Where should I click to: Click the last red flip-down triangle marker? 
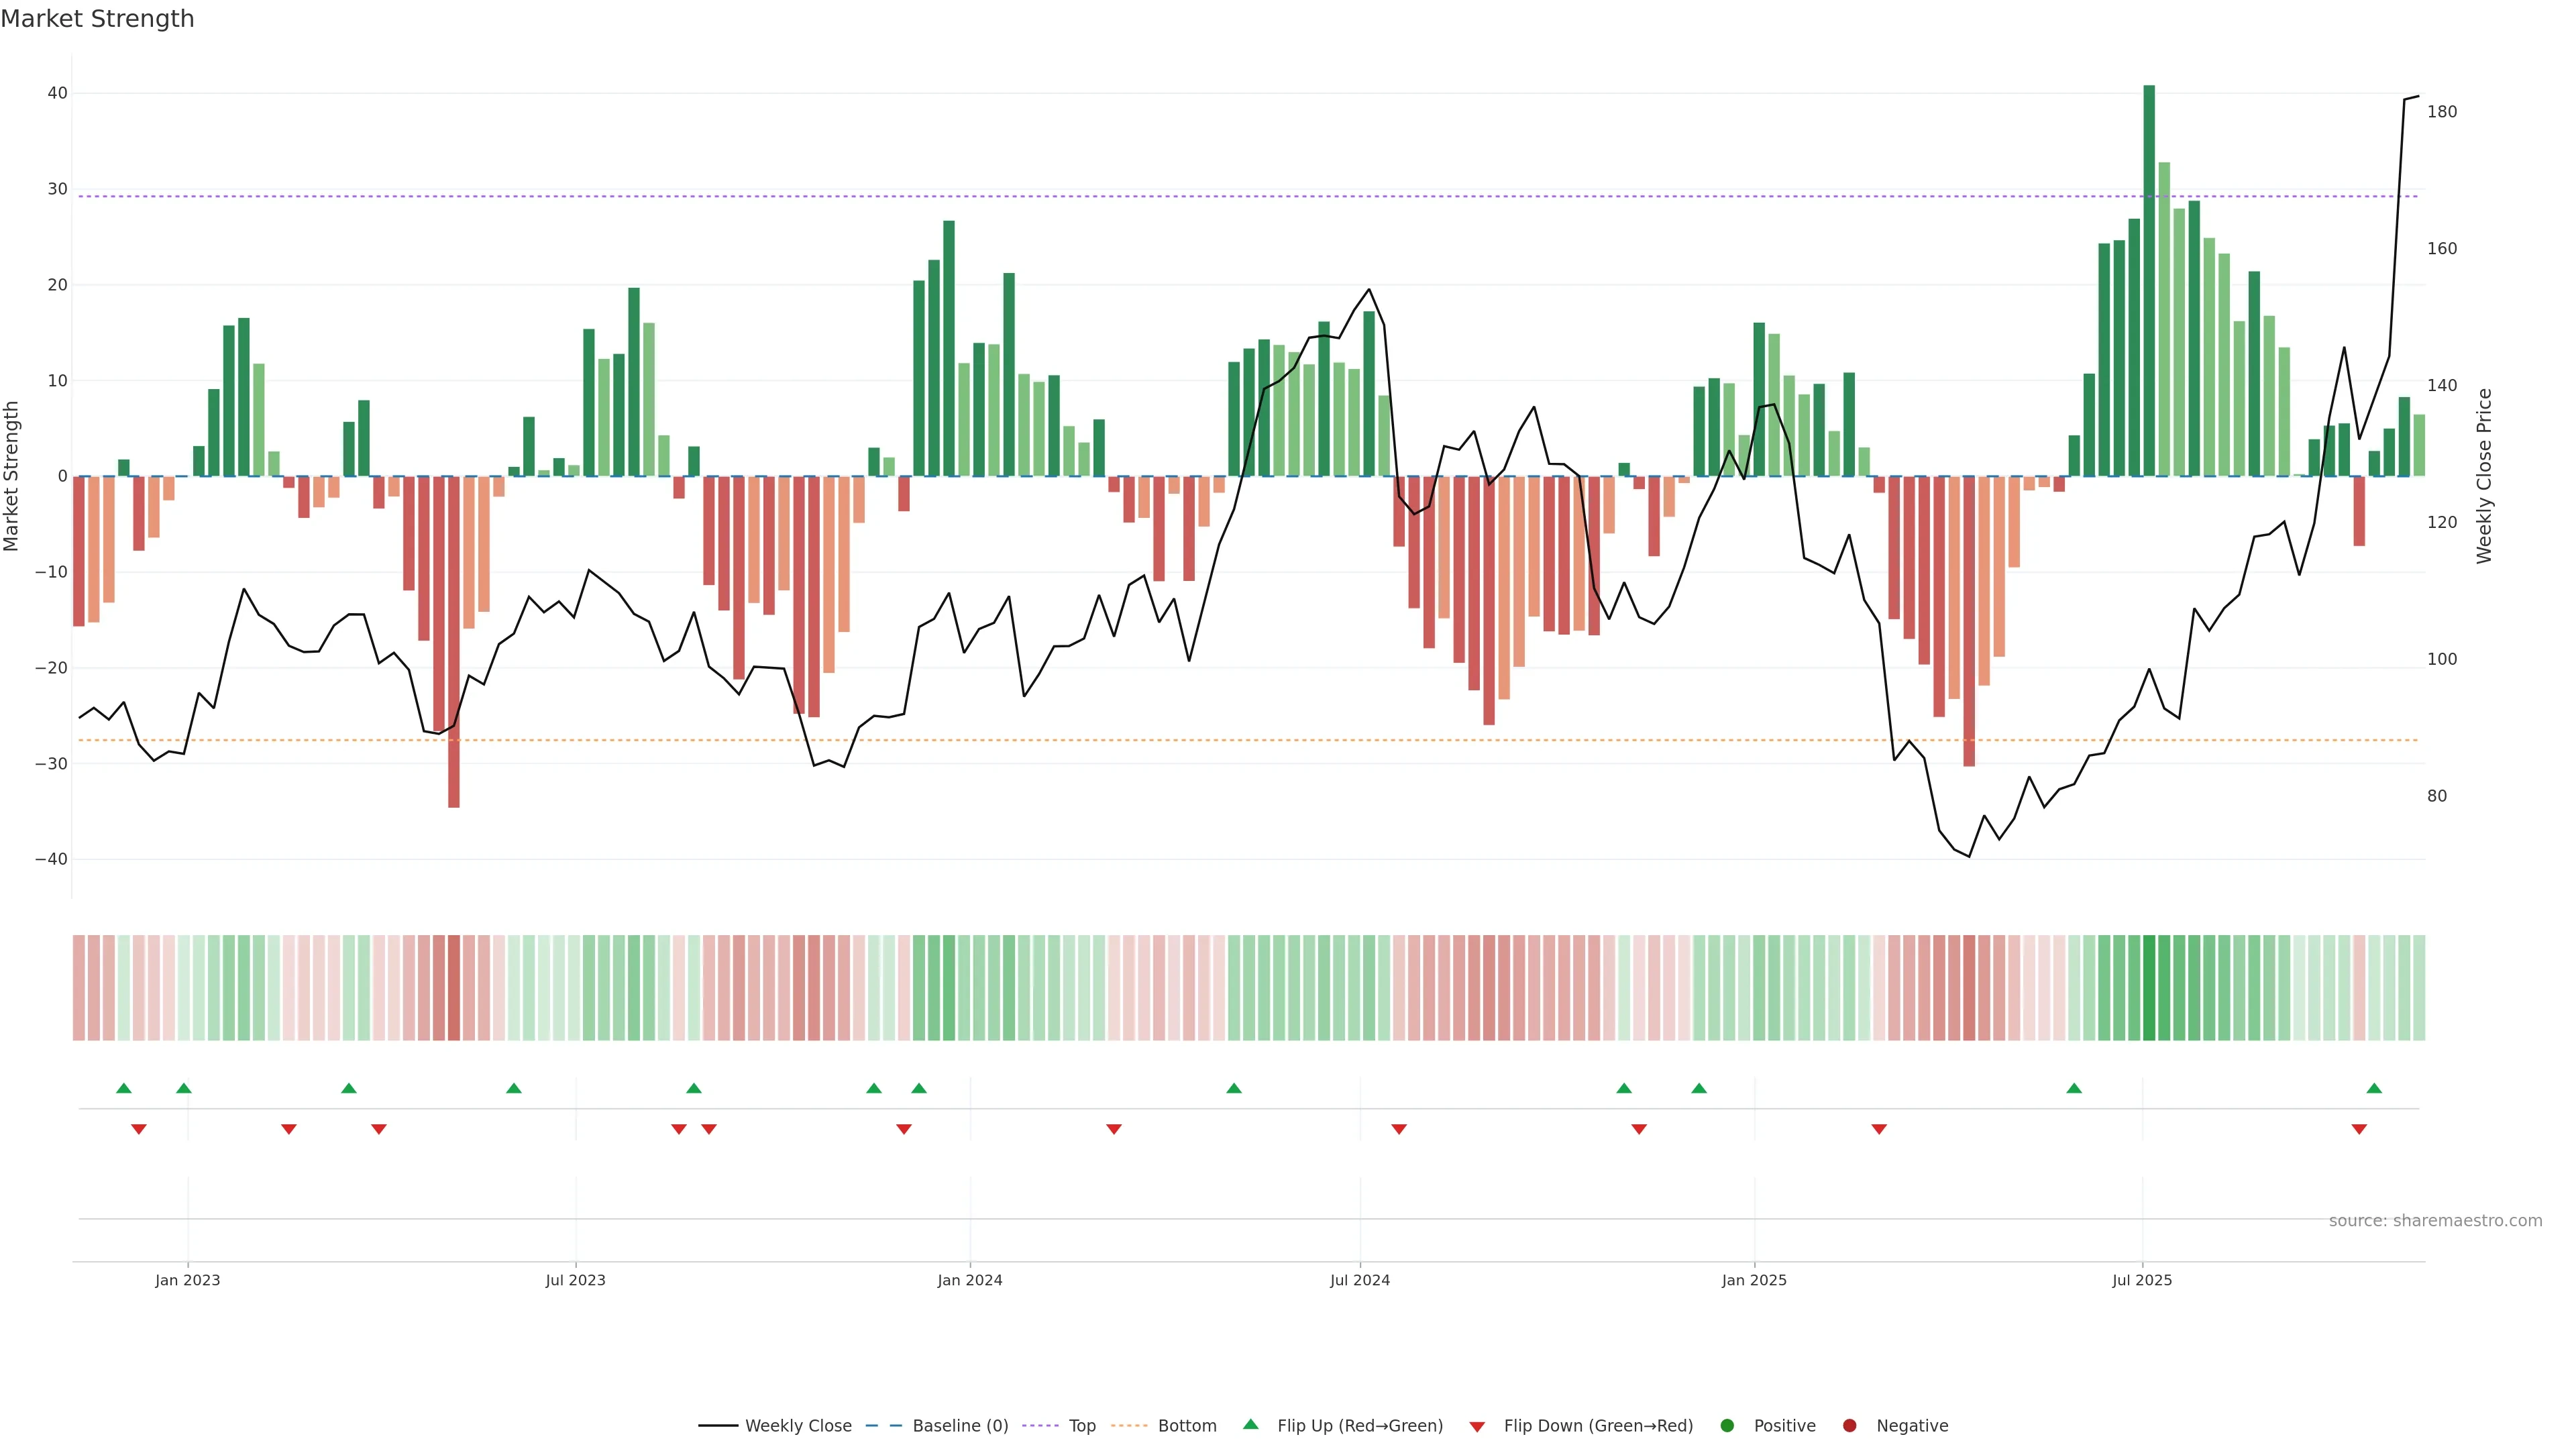point(2359,1129)
